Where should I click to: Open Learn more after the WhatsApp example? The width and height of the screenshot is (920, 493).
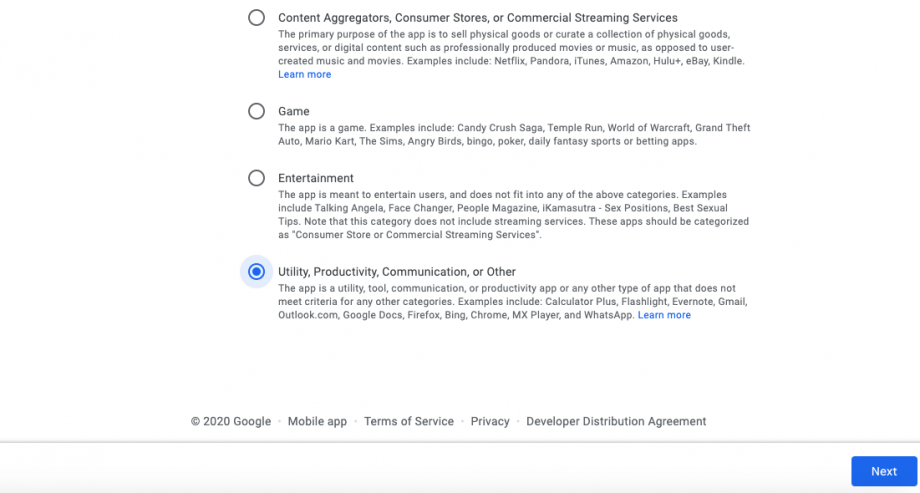(x=664, y=315)
